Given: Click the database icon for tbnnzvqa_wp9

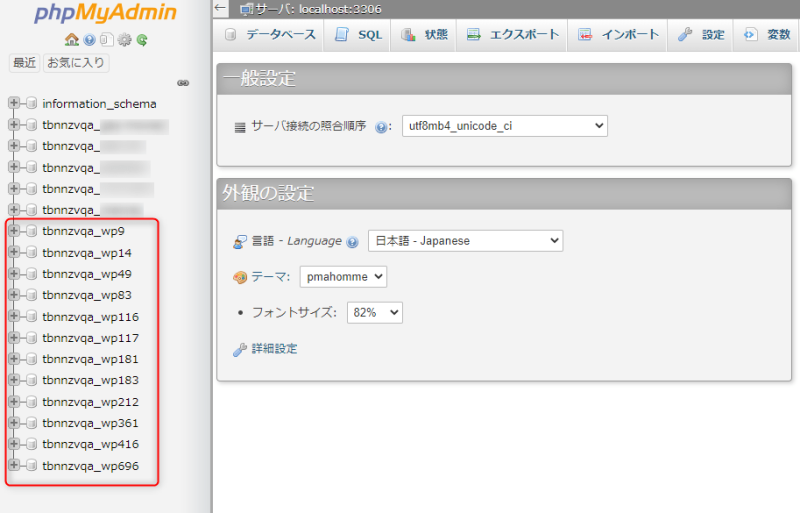Looking at the screenshot, I should [x=32, y=231].
